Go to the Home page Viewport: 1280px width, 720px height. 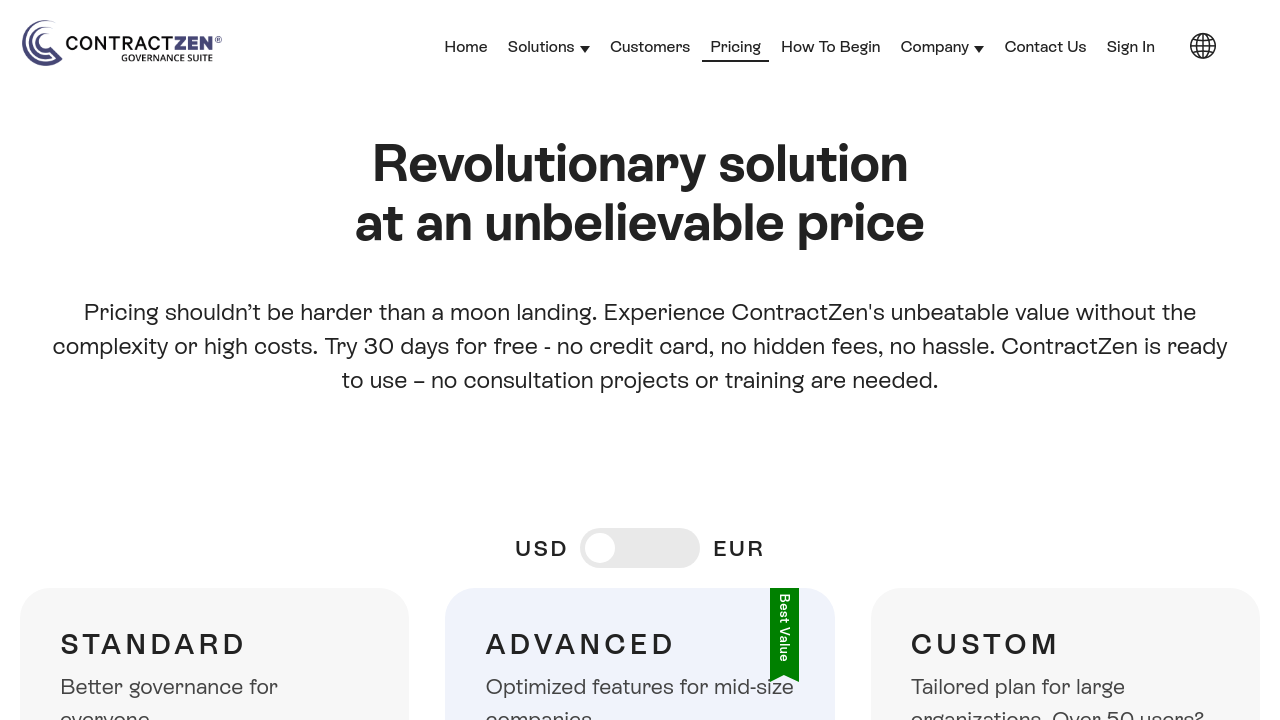[466, 47]
